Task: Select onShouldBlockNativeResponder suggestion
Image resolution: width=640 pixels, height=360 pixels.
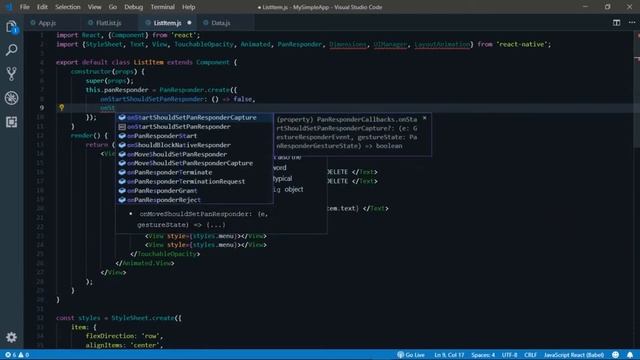Action: (x=194, y=145)
